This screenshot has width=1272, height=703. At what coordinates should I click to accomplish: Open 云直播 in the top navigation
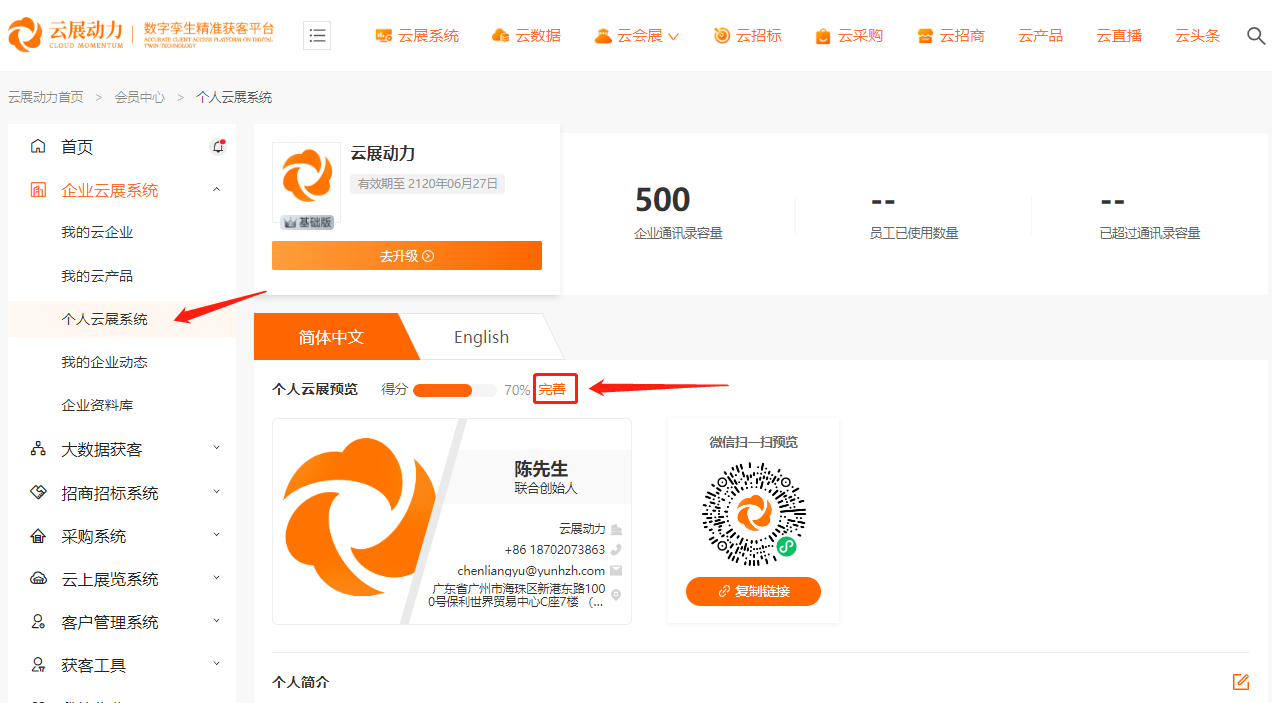pyautogui.click(x=1119, y=36)
